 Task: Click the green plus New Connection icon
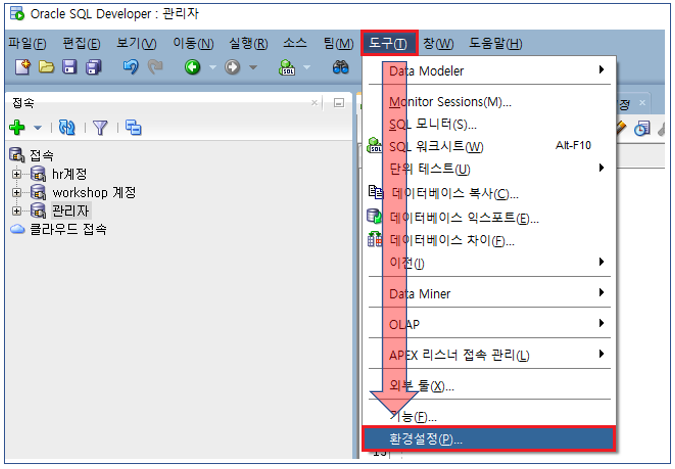point(17,127)
